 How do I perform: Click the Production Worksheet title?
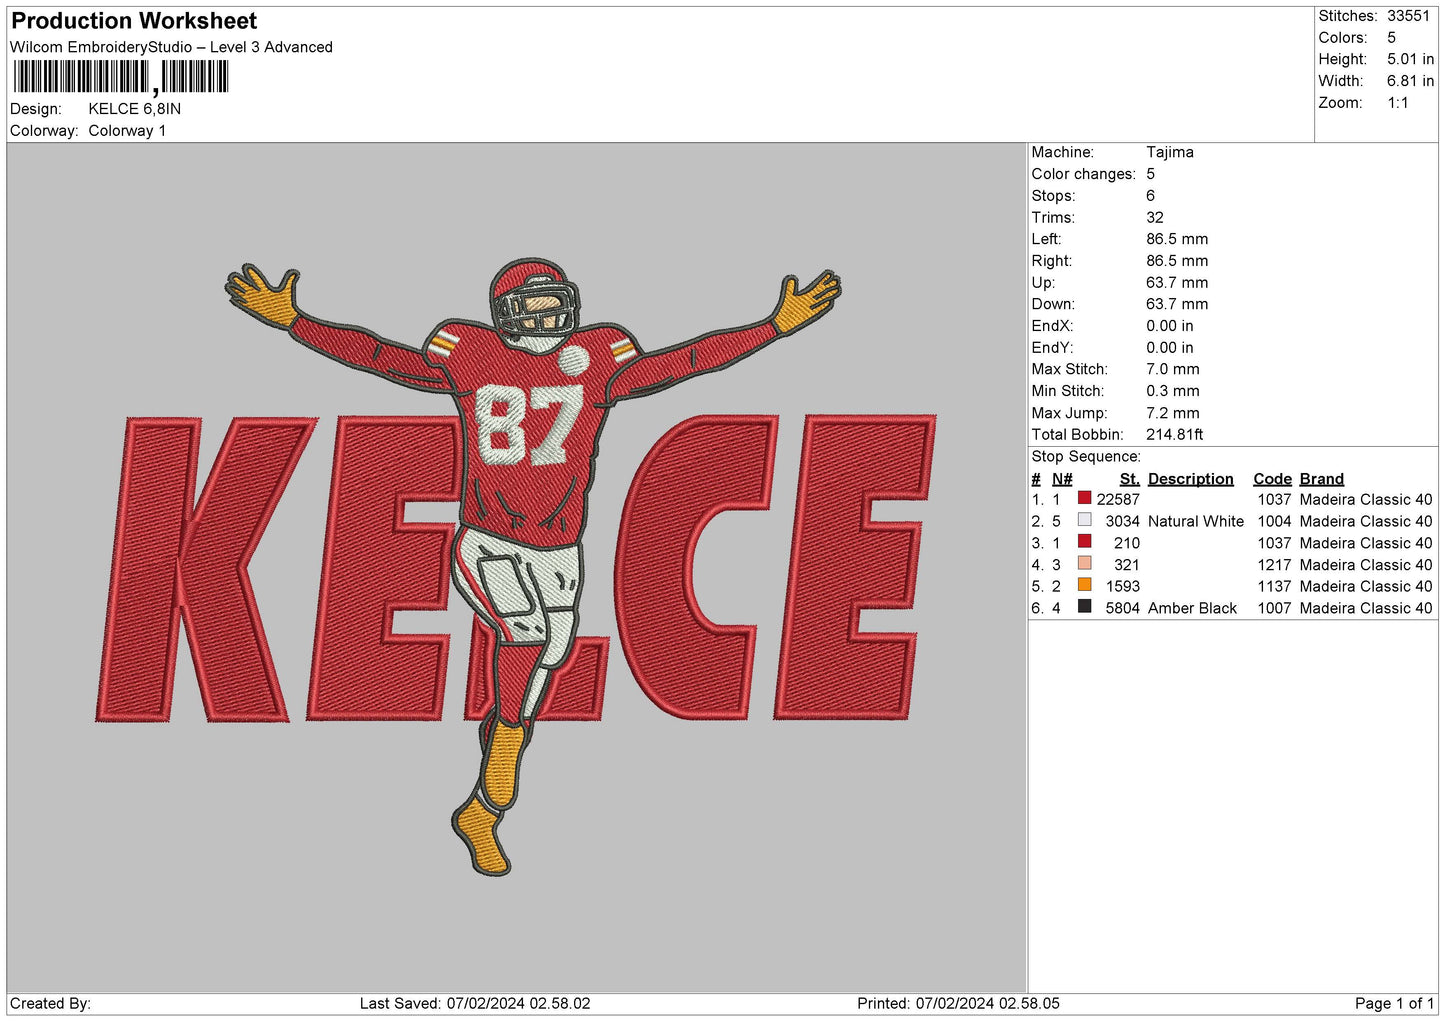pos(134,21)
